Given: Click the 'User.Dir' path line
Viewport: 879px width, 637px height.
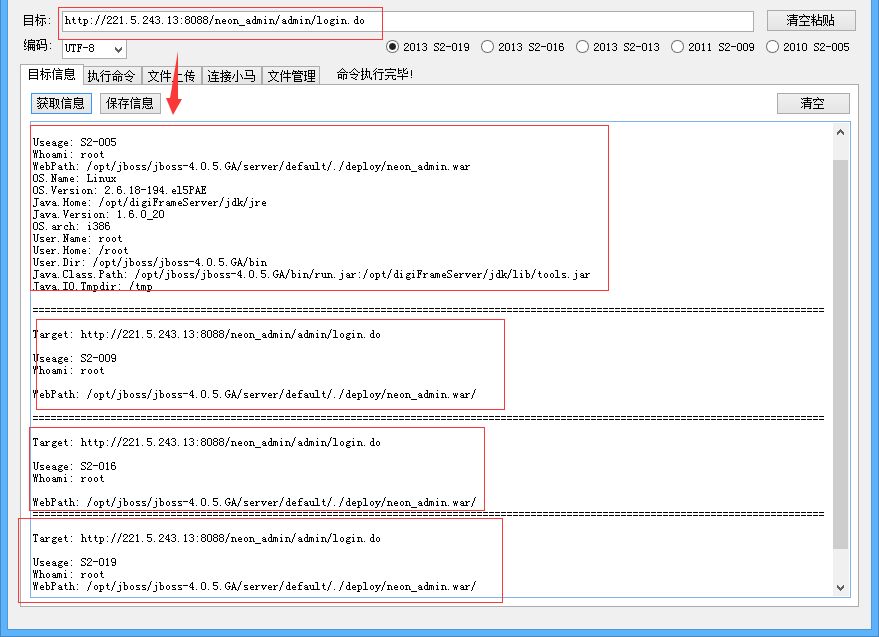Looking at the screenshot, I should pyautogui.click(x=150, y=262).
